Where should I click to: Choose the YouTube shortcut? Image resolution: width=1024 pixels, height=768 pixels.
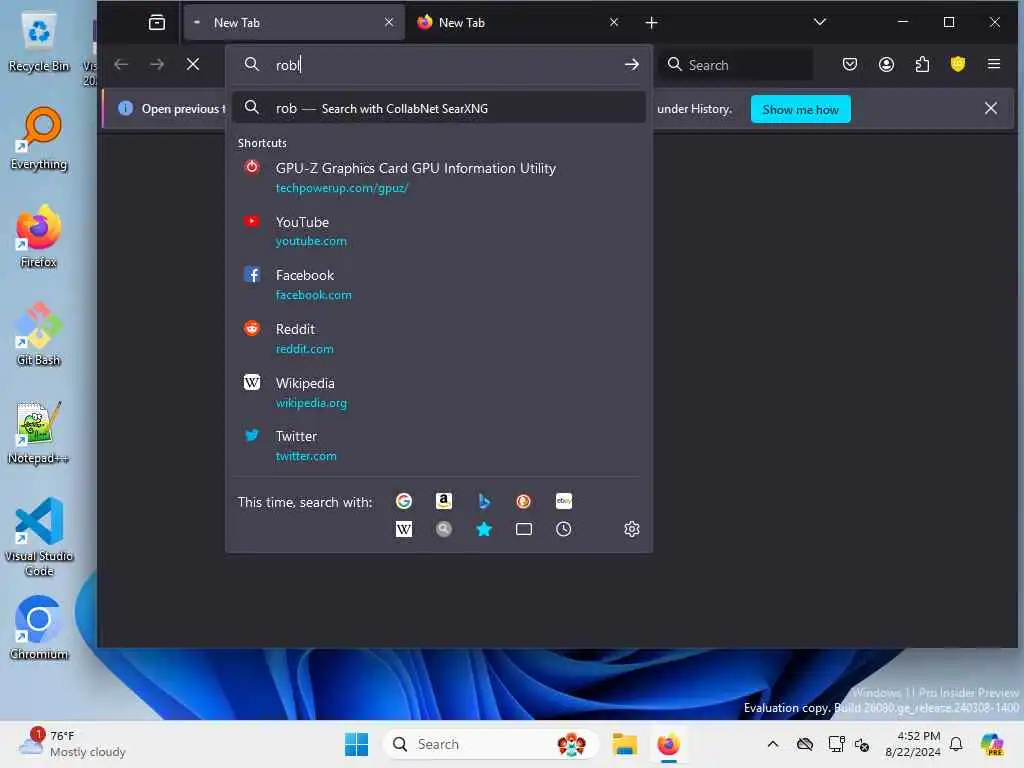click(x=439, y=231)
